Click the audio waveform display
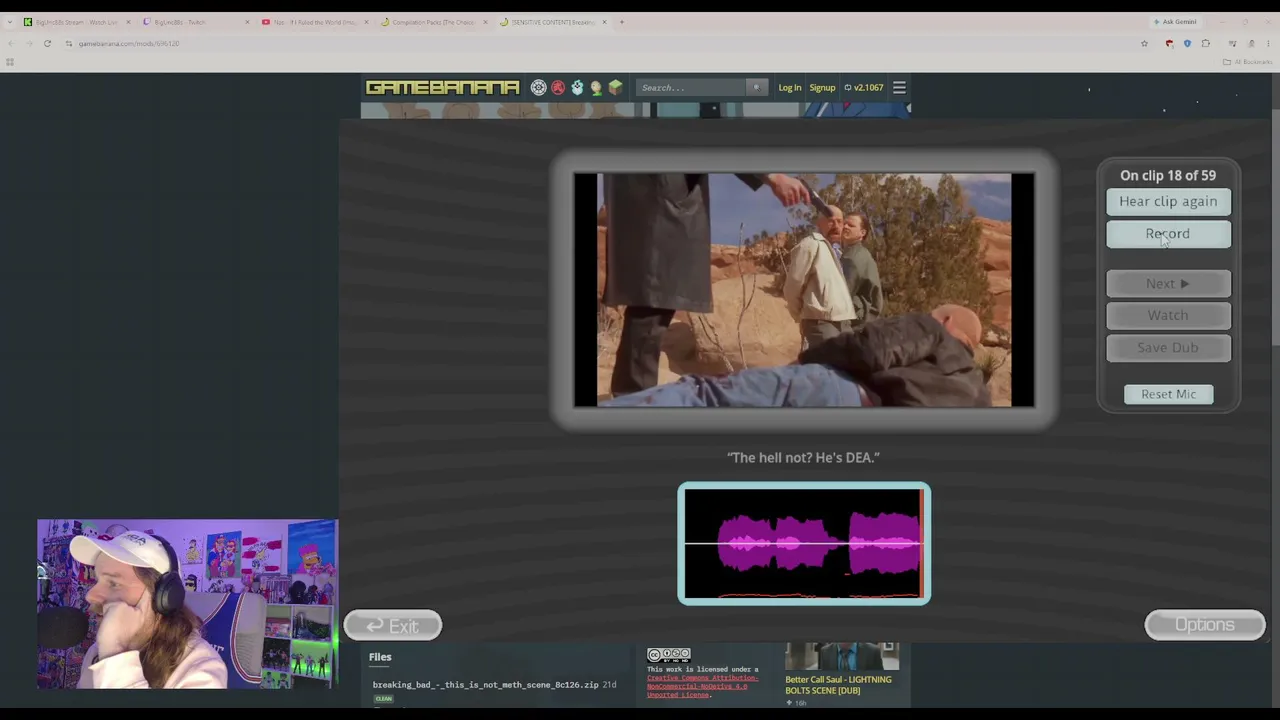Image resolution: width=1280 pixels, height=720 pixels. coord(804,544)
